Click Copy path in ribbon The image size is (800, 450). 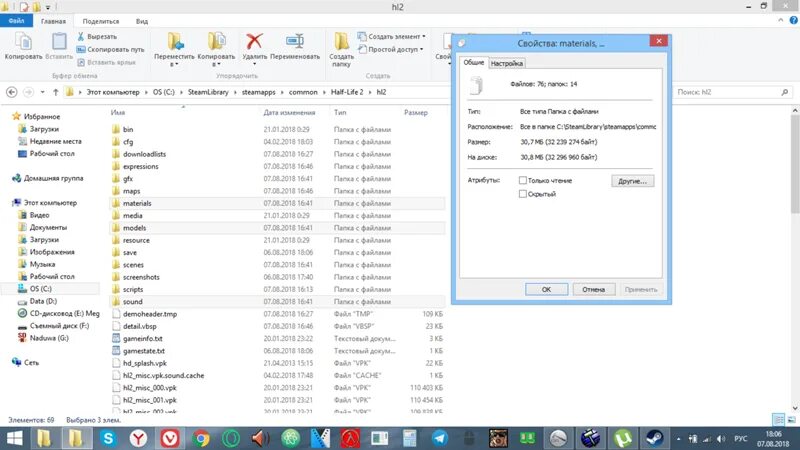(110, 49)
